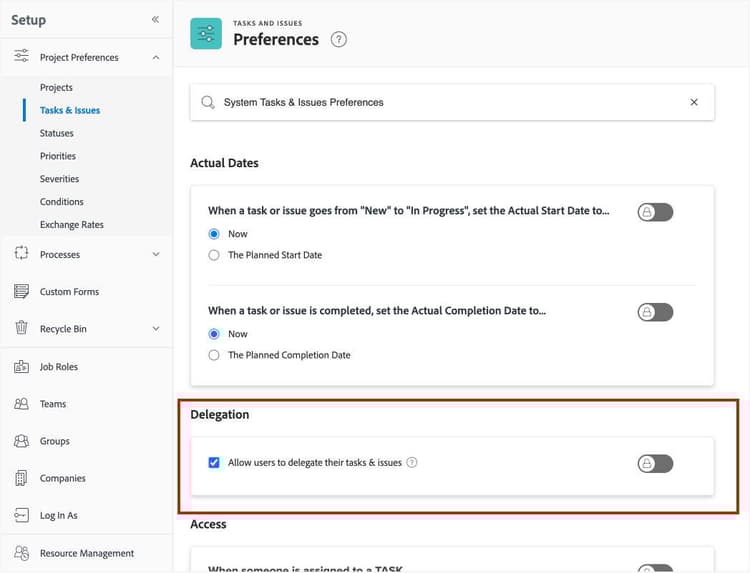Toggle lock switch for Delegation setting
The image size is (750, 573).
(x=655, y=463)
